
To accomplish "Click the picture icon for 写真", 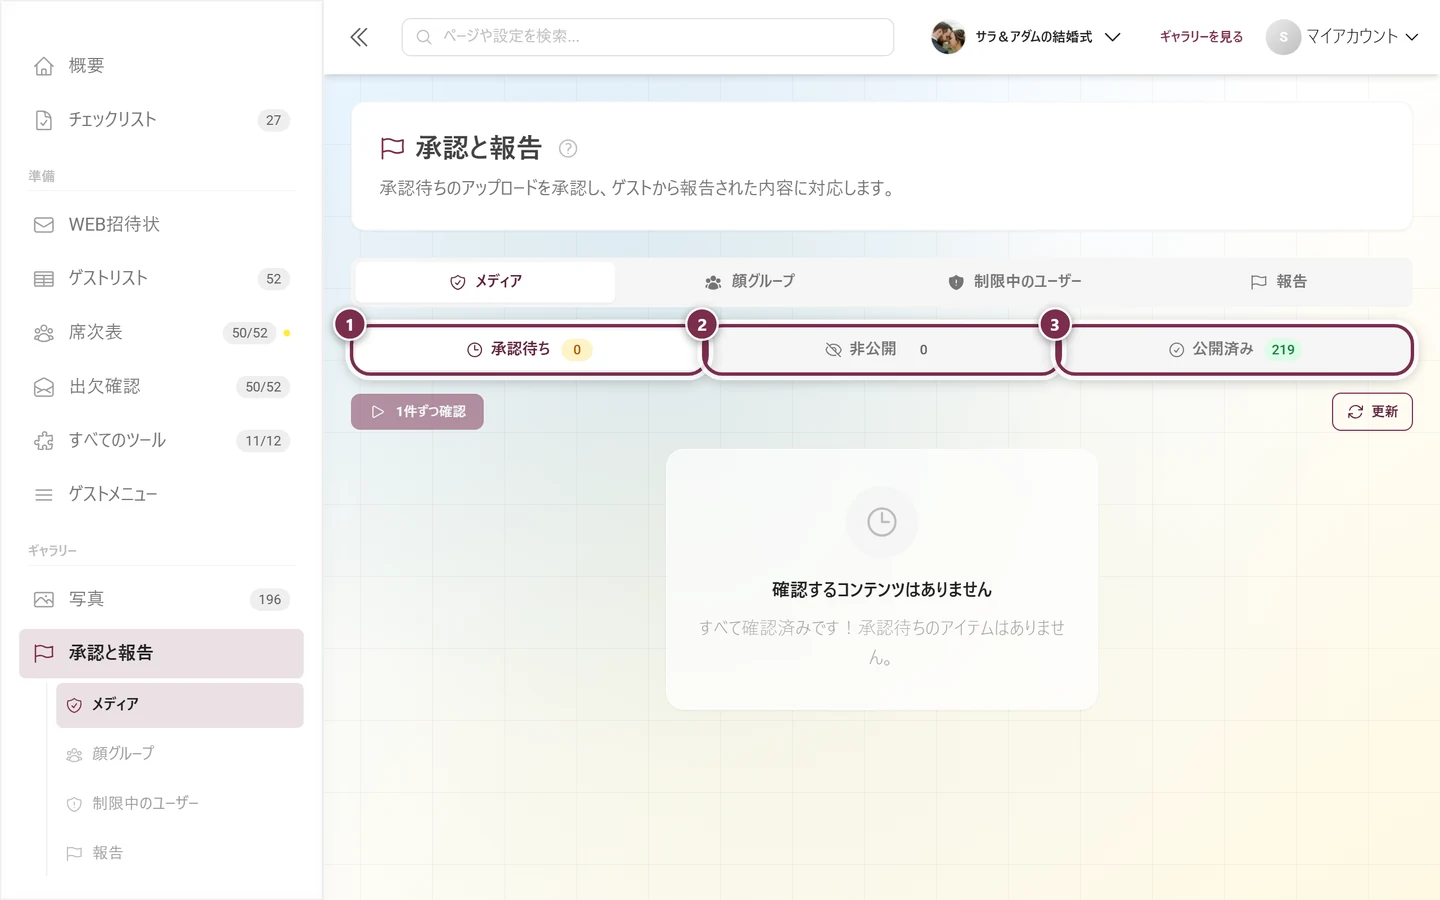I will tap(44, 600).
